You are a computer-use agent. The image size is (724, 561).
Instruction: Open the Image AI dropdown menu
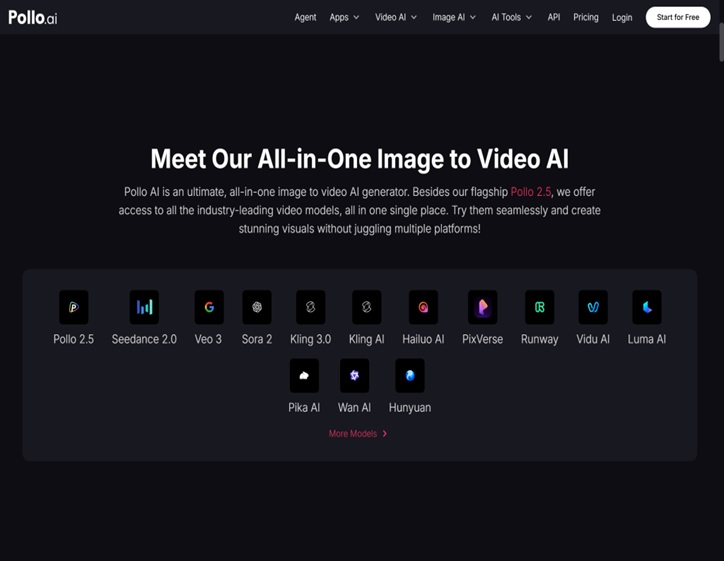[x=454, y=18]
